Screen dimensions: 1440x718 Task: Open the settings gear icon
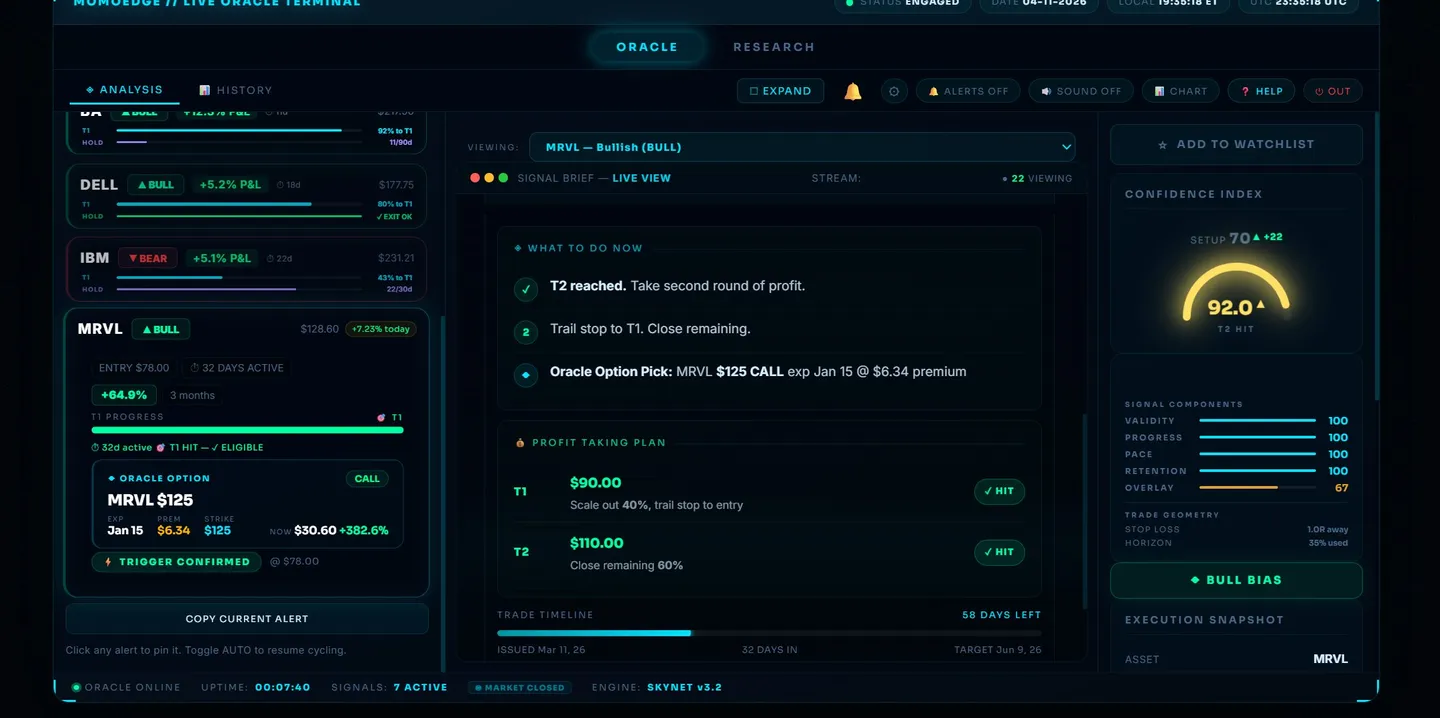[x=894, y=90]
